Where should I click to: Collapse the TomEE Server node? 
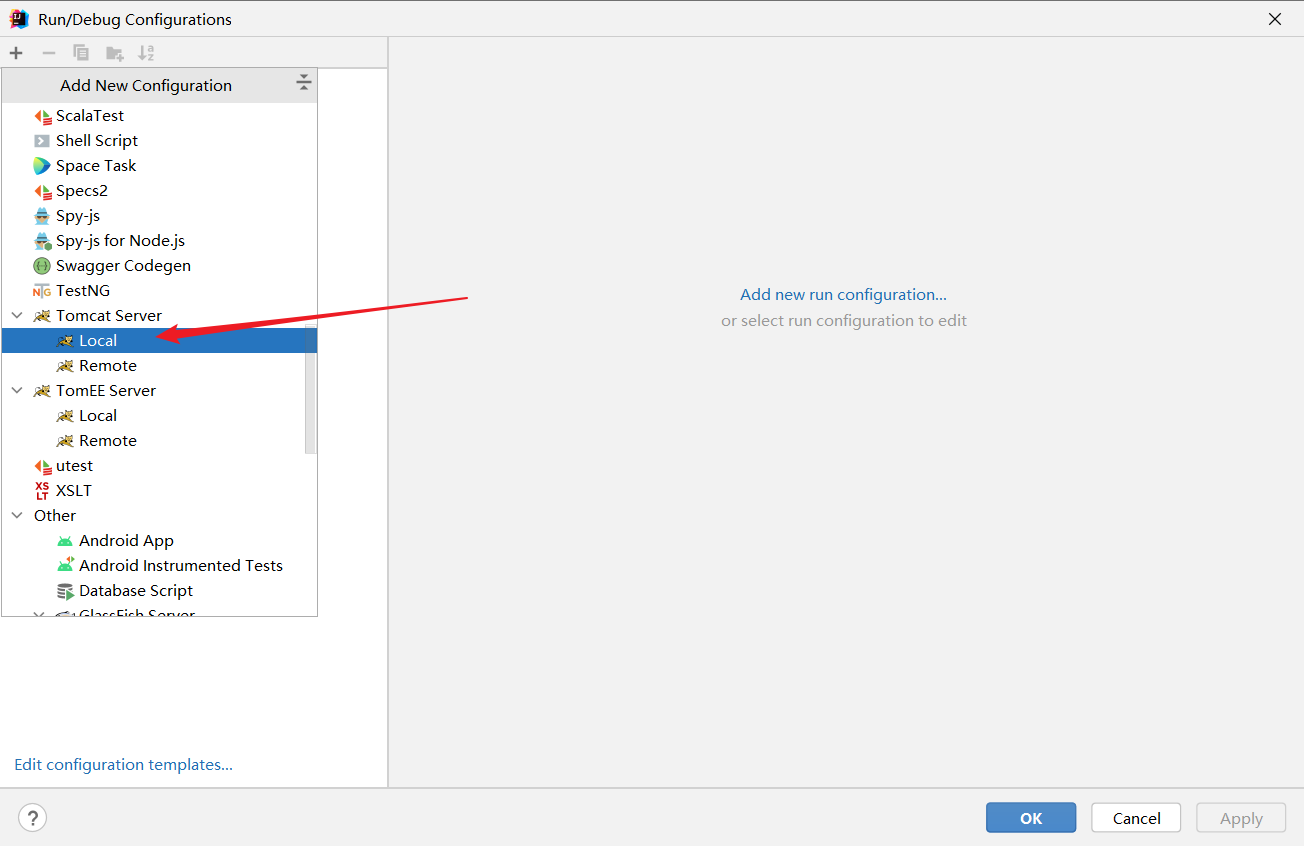(17, 391)
